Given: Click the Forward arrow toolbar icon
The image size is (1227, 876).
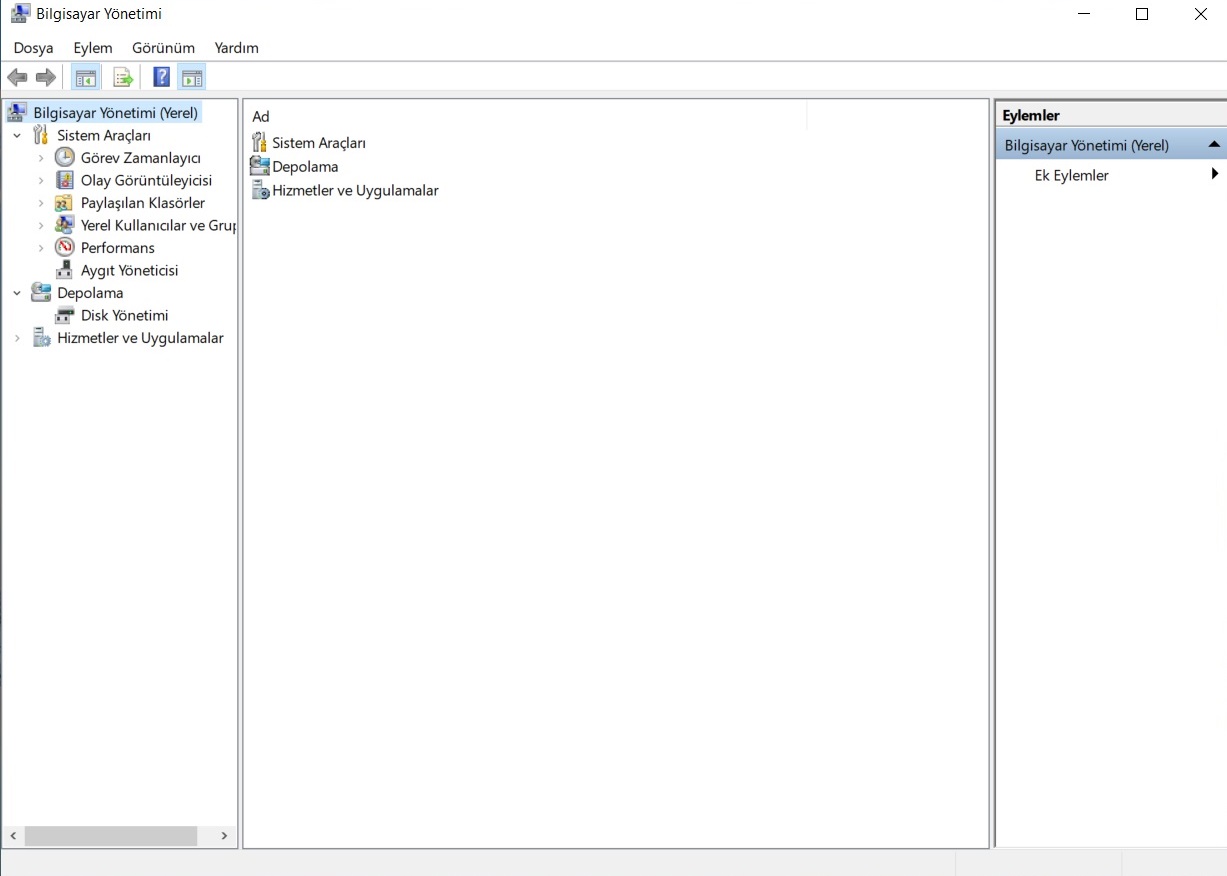Looking at the screenshot, I should pos(45,77).
